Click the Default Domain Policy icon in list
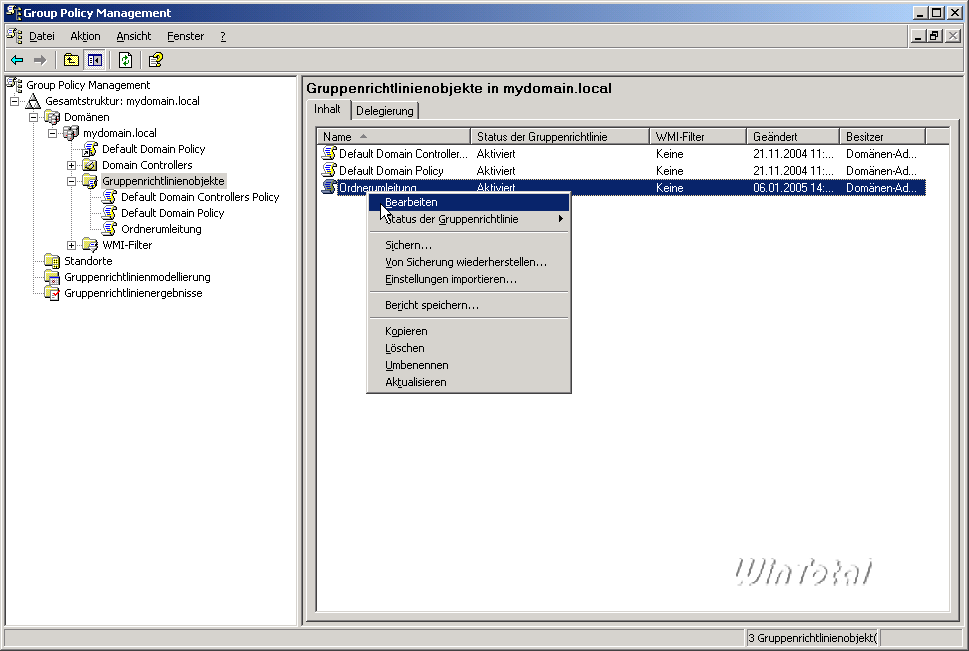 (x=328, y=171)
